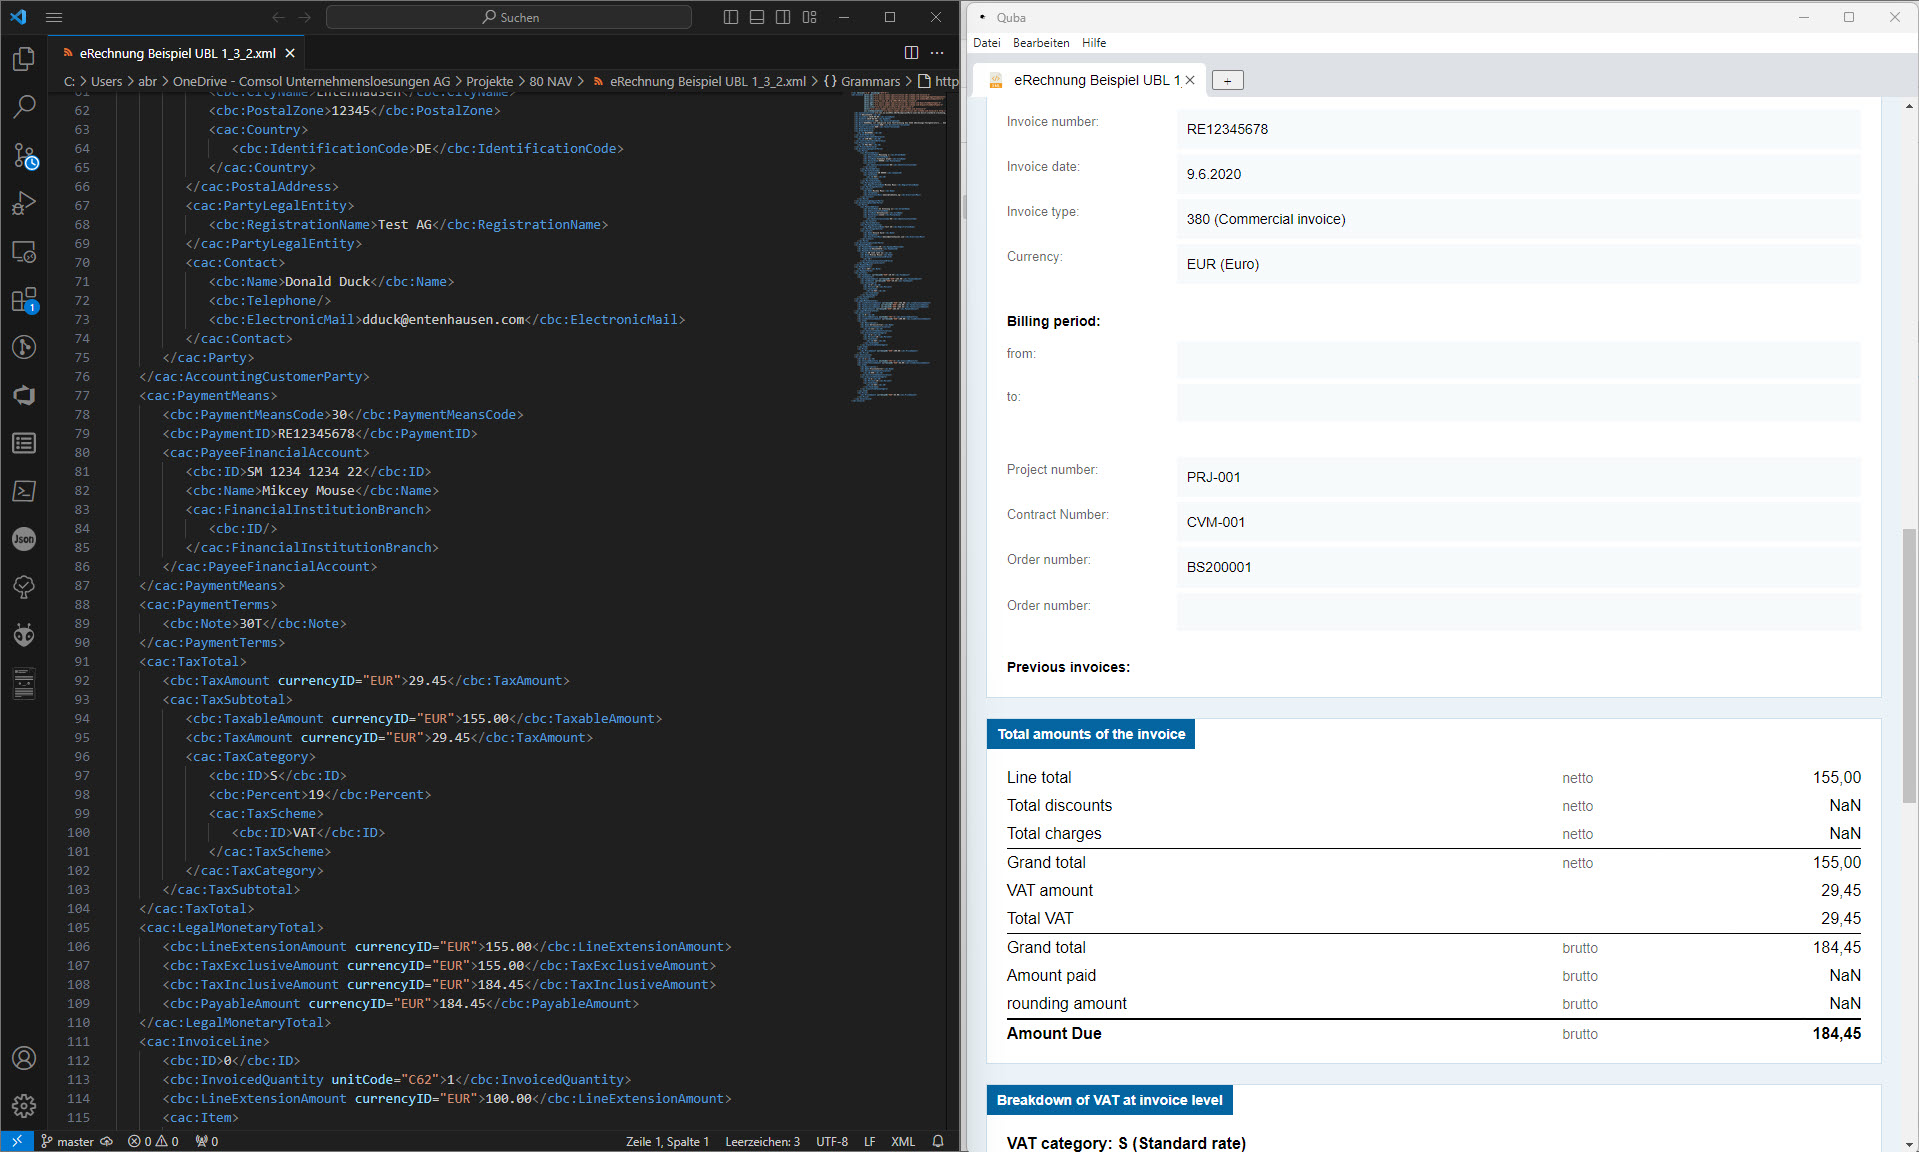The width and height of the screenshot is (1919, 1152).
Task: Add a new tab in Quba with plus button
Action: click(x=1227, y=80)
